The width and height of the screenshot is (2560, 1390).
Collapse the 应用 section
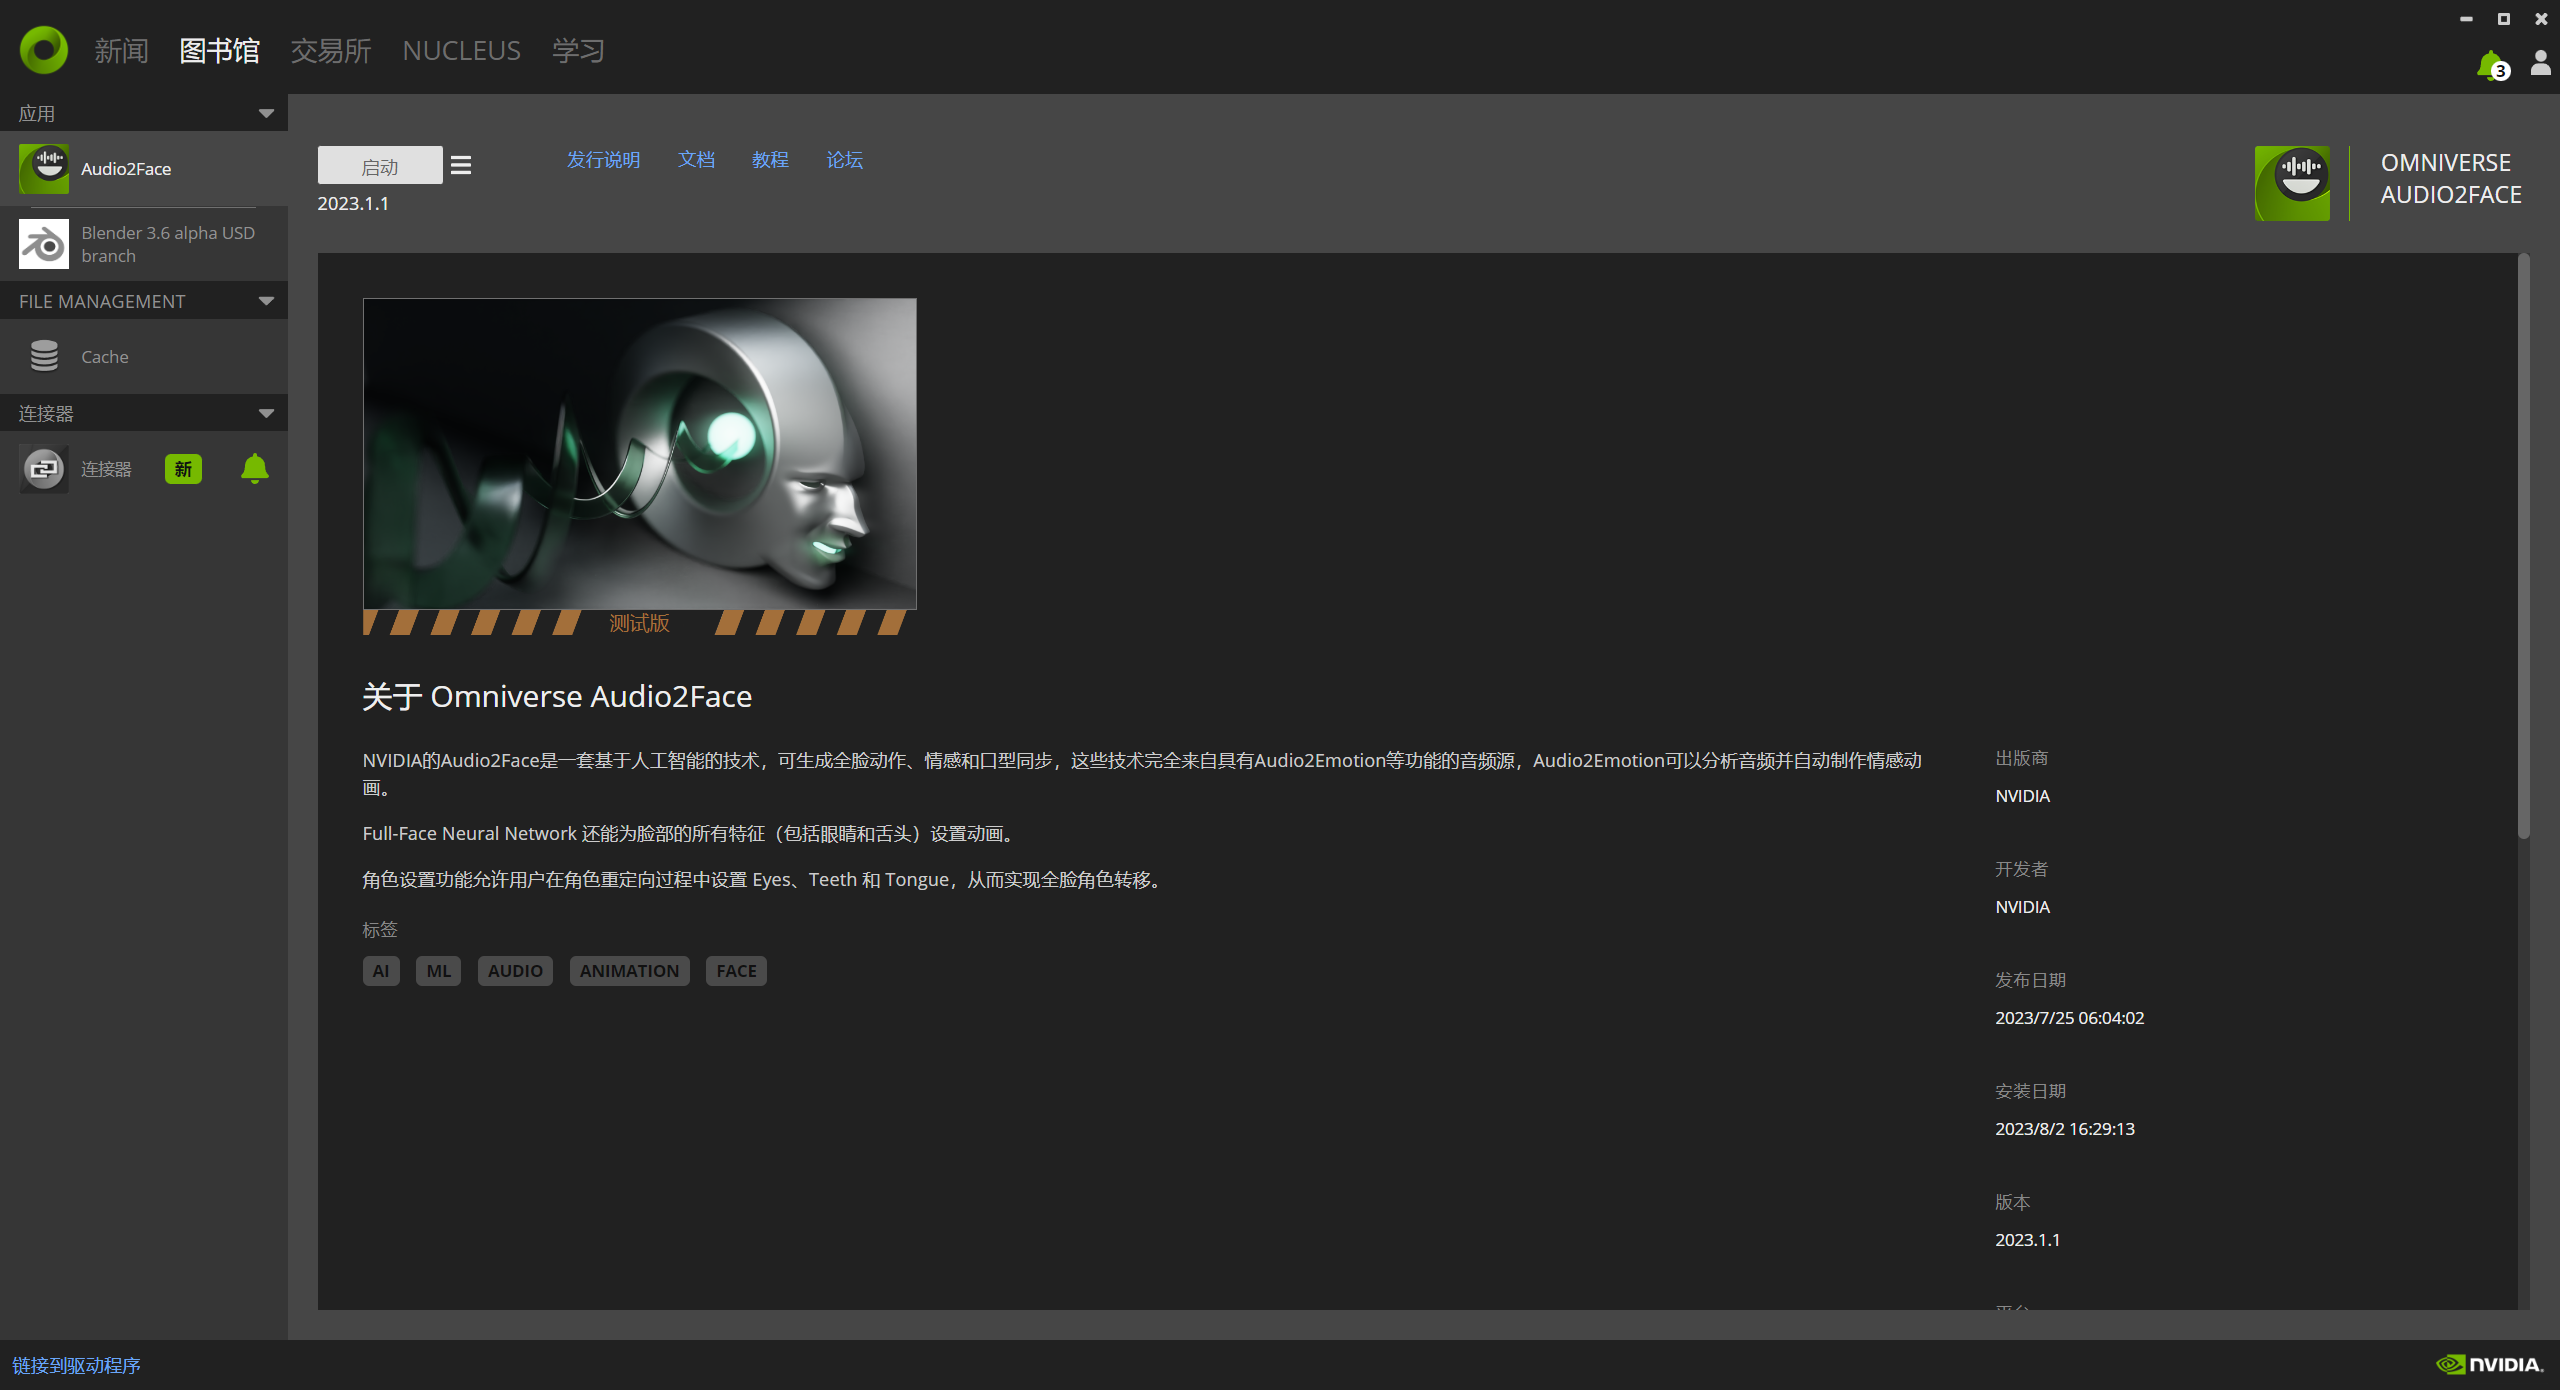(x=266, y=113)
